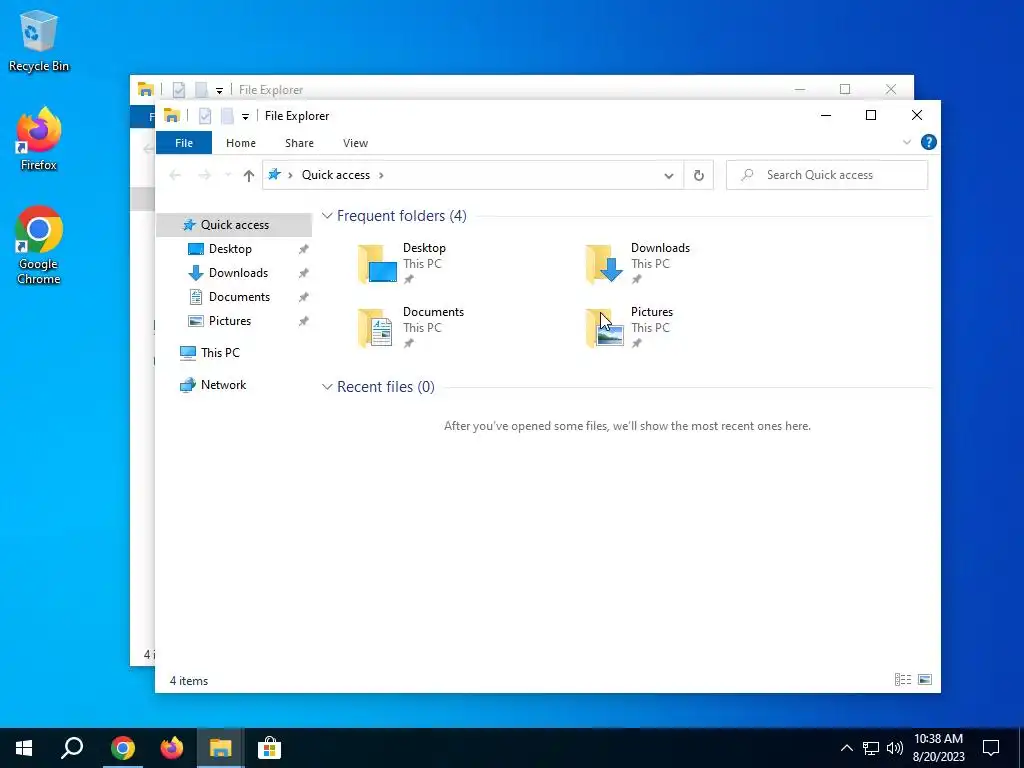
Task: Show hidden system tray icons
Action: [846, 748]
